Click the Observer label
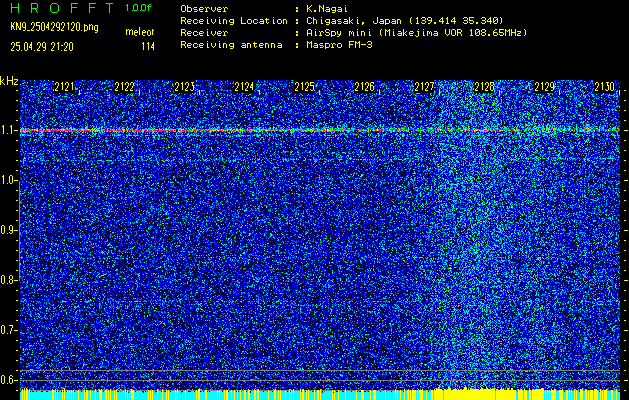 pos(204,8)
